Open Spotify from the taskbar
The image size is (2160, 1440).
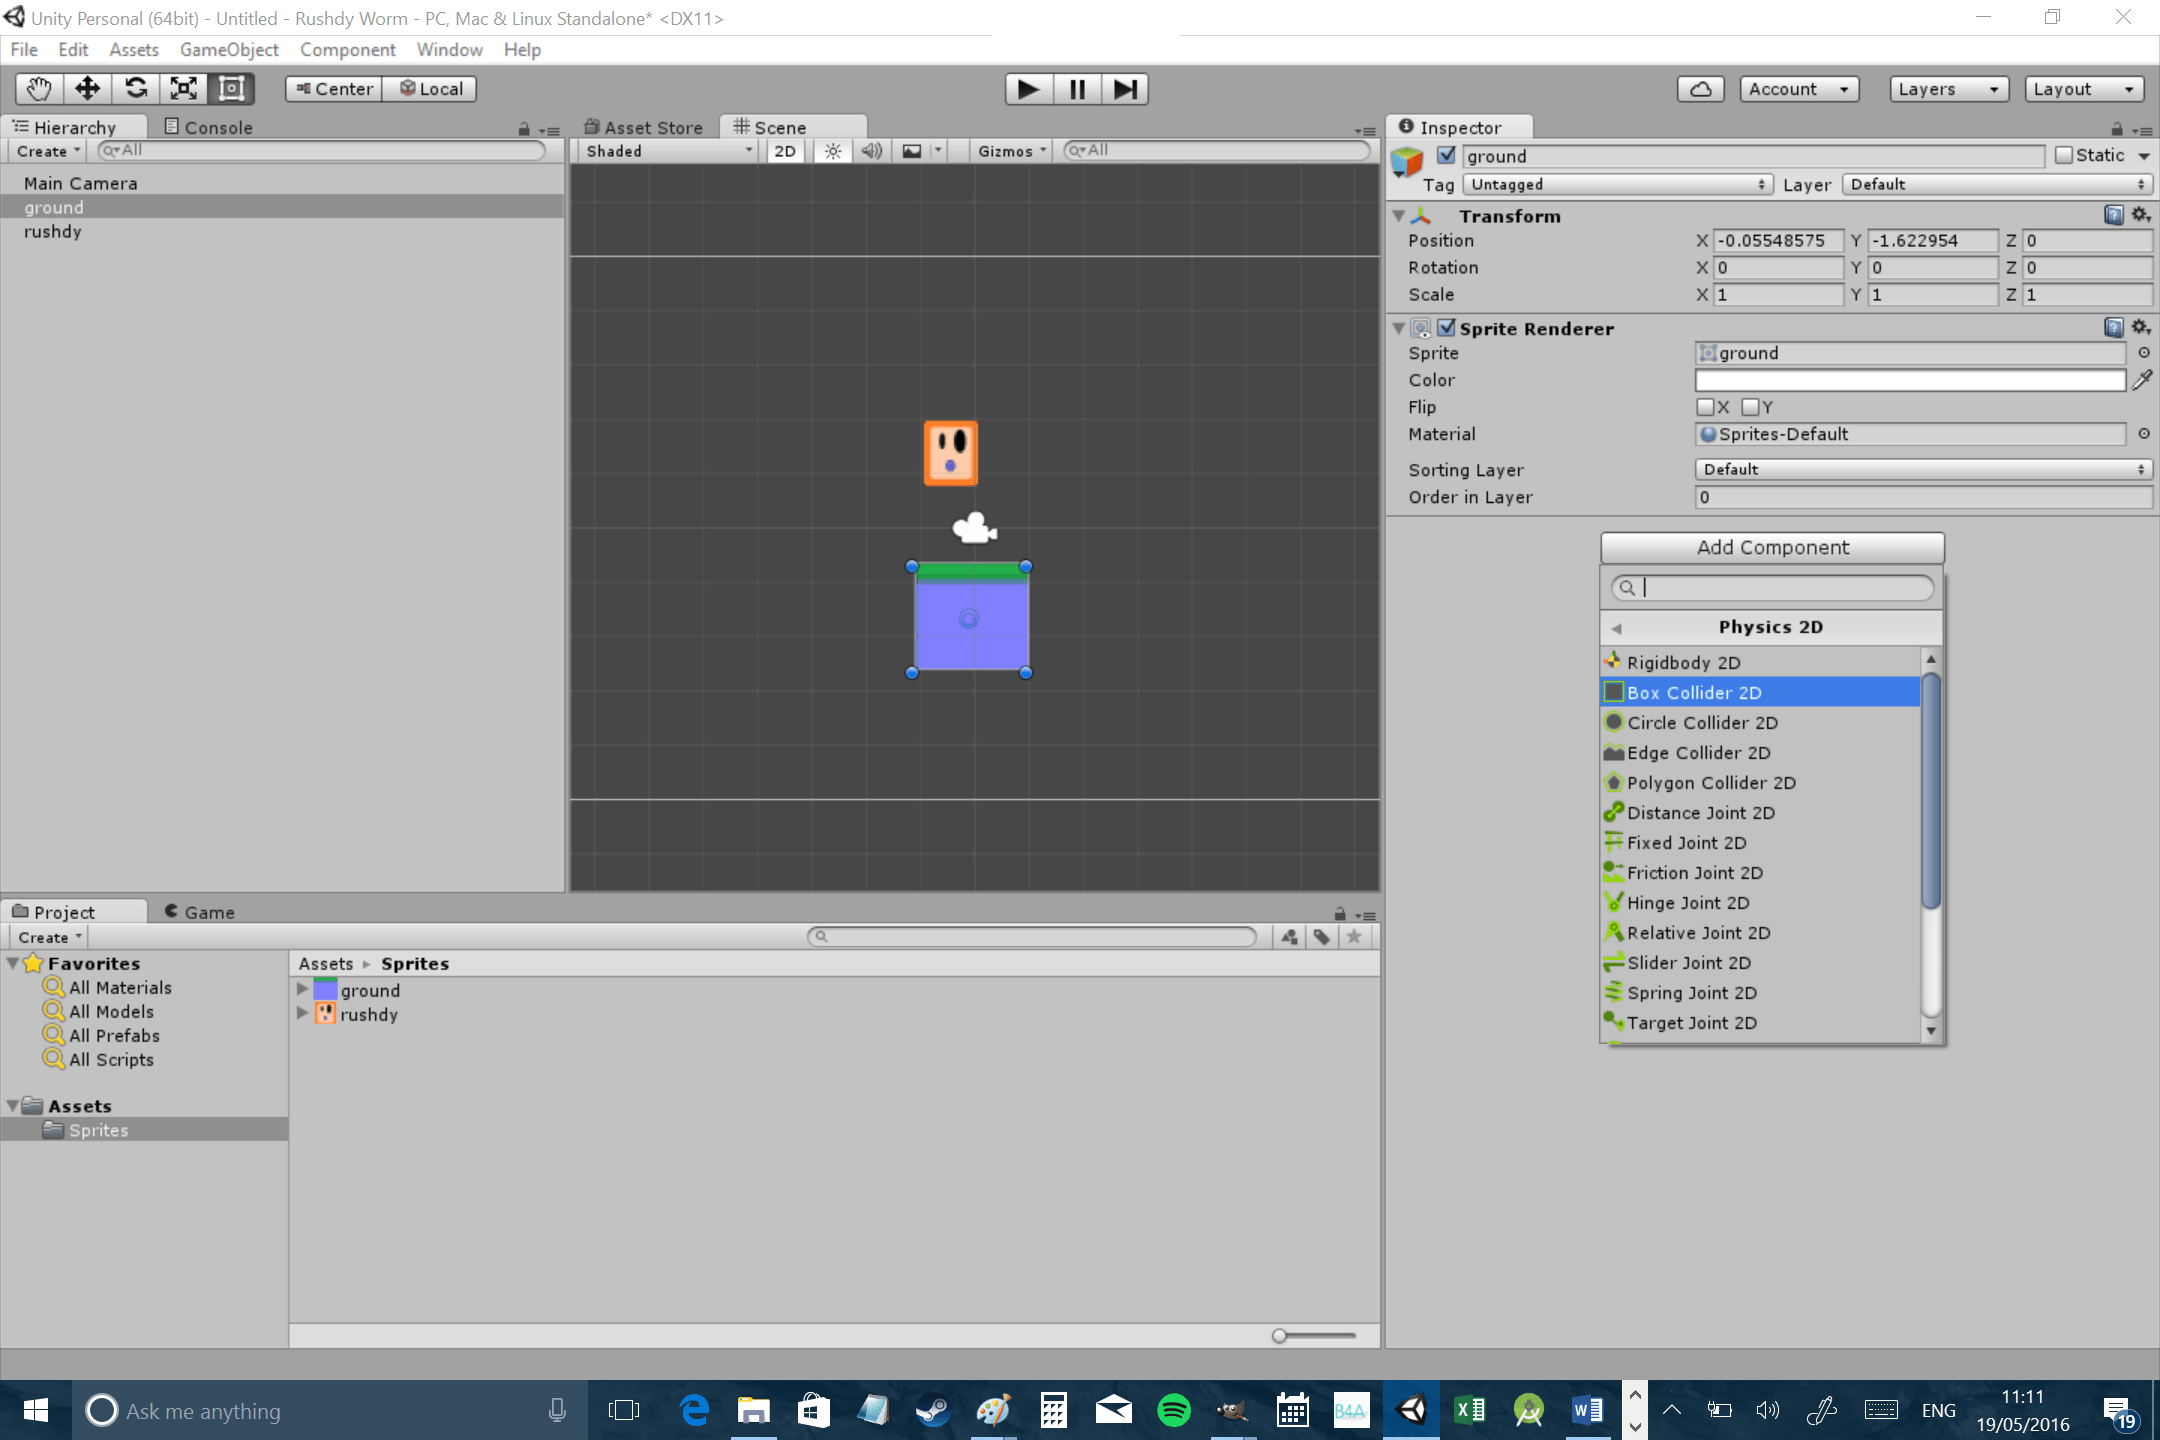1174,1410
